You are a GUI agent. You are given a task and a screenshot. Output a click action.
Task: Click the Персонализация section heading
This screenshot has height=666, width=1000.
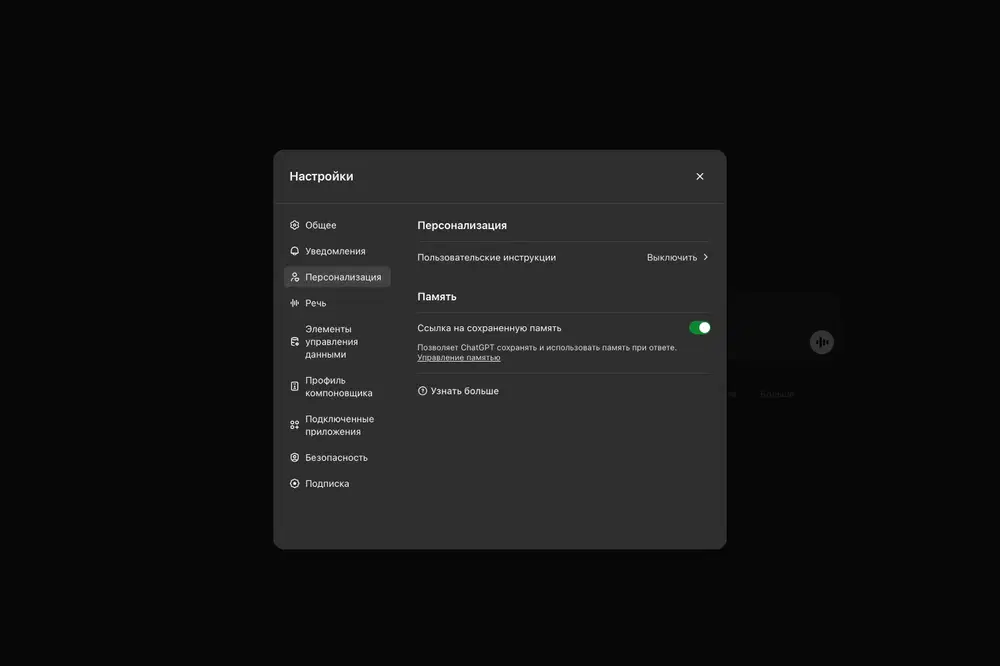click(462, 225)
